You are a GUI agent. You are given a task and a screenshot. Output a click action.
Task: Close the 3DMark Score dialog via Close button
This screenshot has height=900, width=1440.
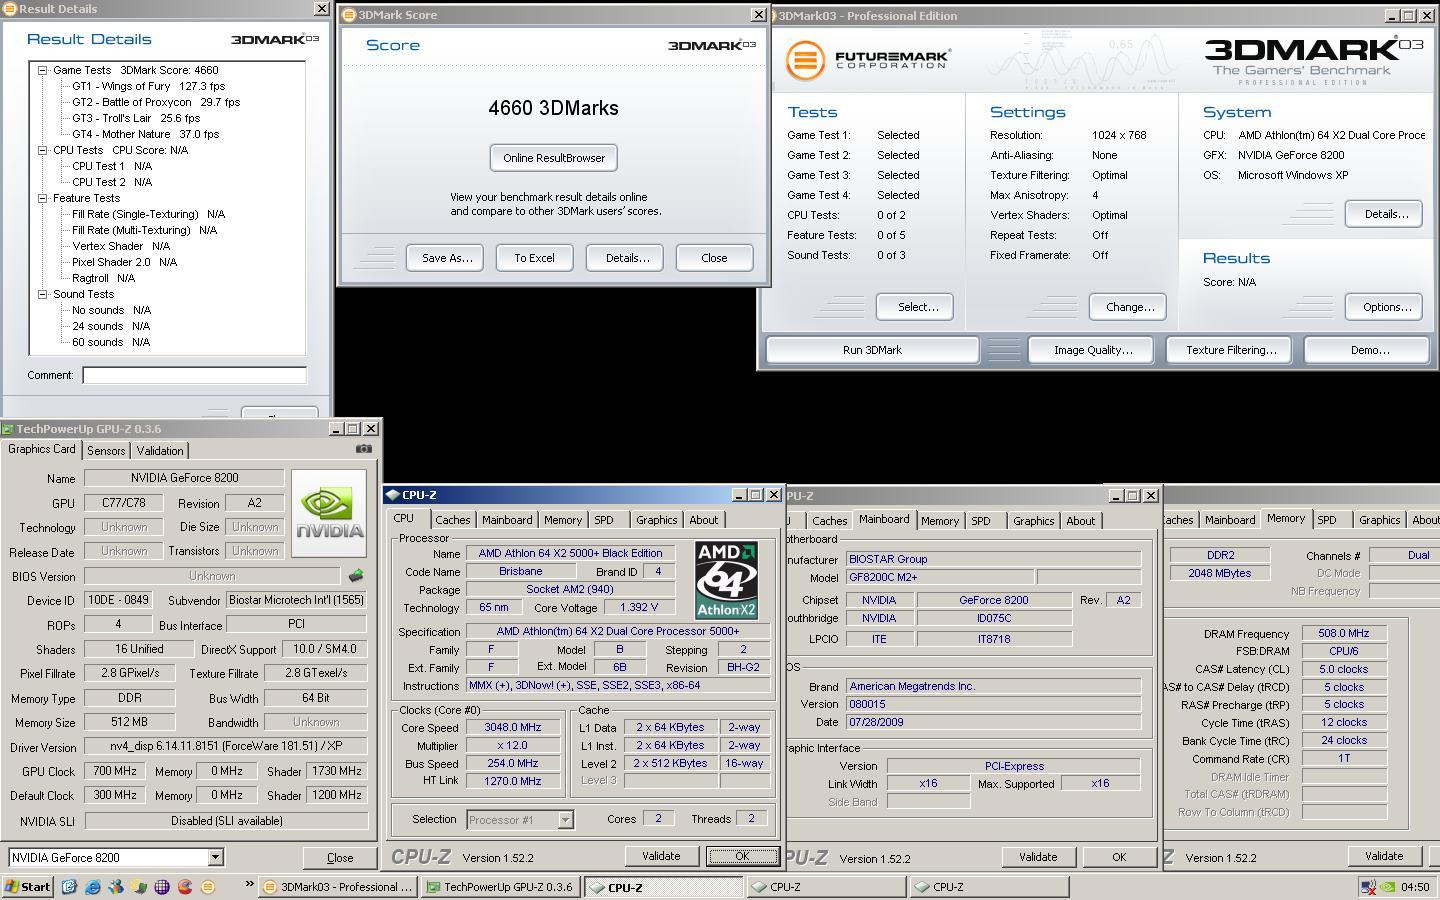pos(714,258)
